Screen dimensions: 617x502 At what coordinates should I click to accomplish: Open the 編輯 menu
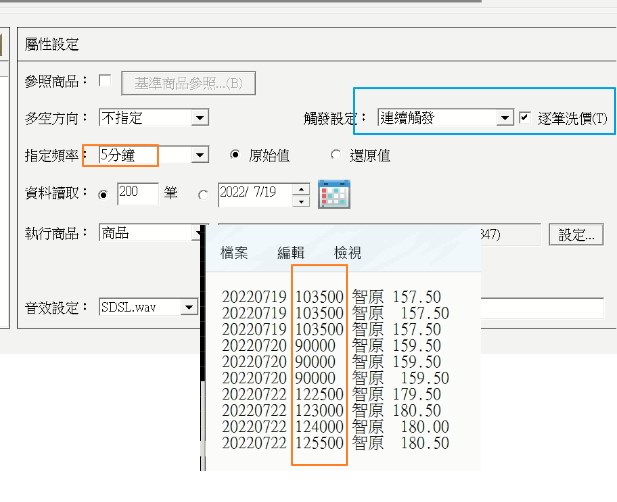292,254
